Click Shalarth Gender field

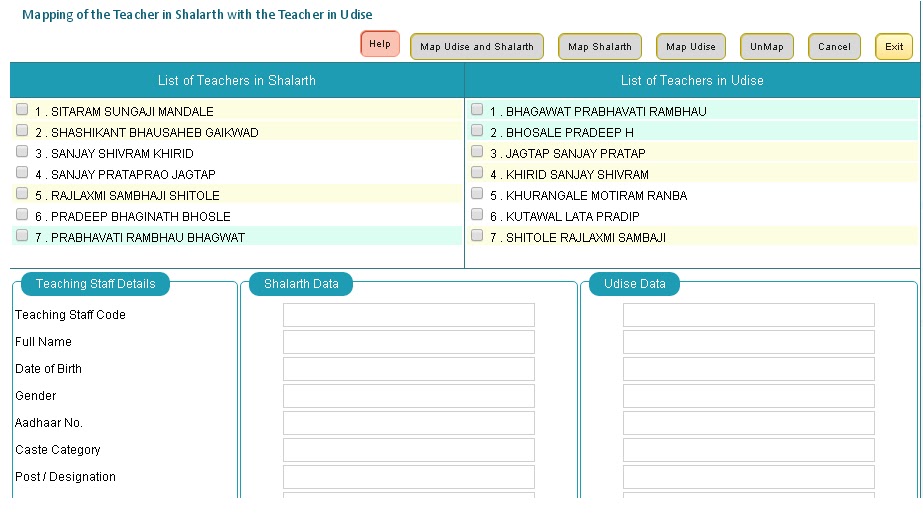point(409,396)
